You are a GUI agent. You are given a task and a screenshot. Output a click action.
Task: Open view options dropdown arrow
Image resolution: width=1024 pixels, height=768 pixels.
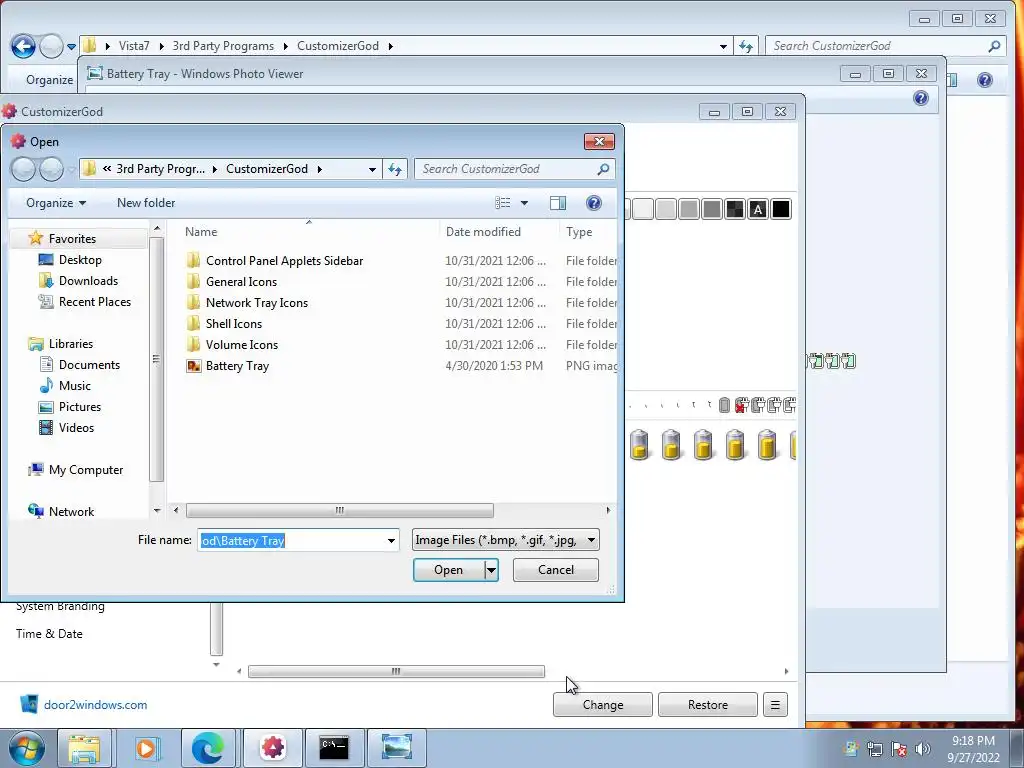tap(524, 203)
